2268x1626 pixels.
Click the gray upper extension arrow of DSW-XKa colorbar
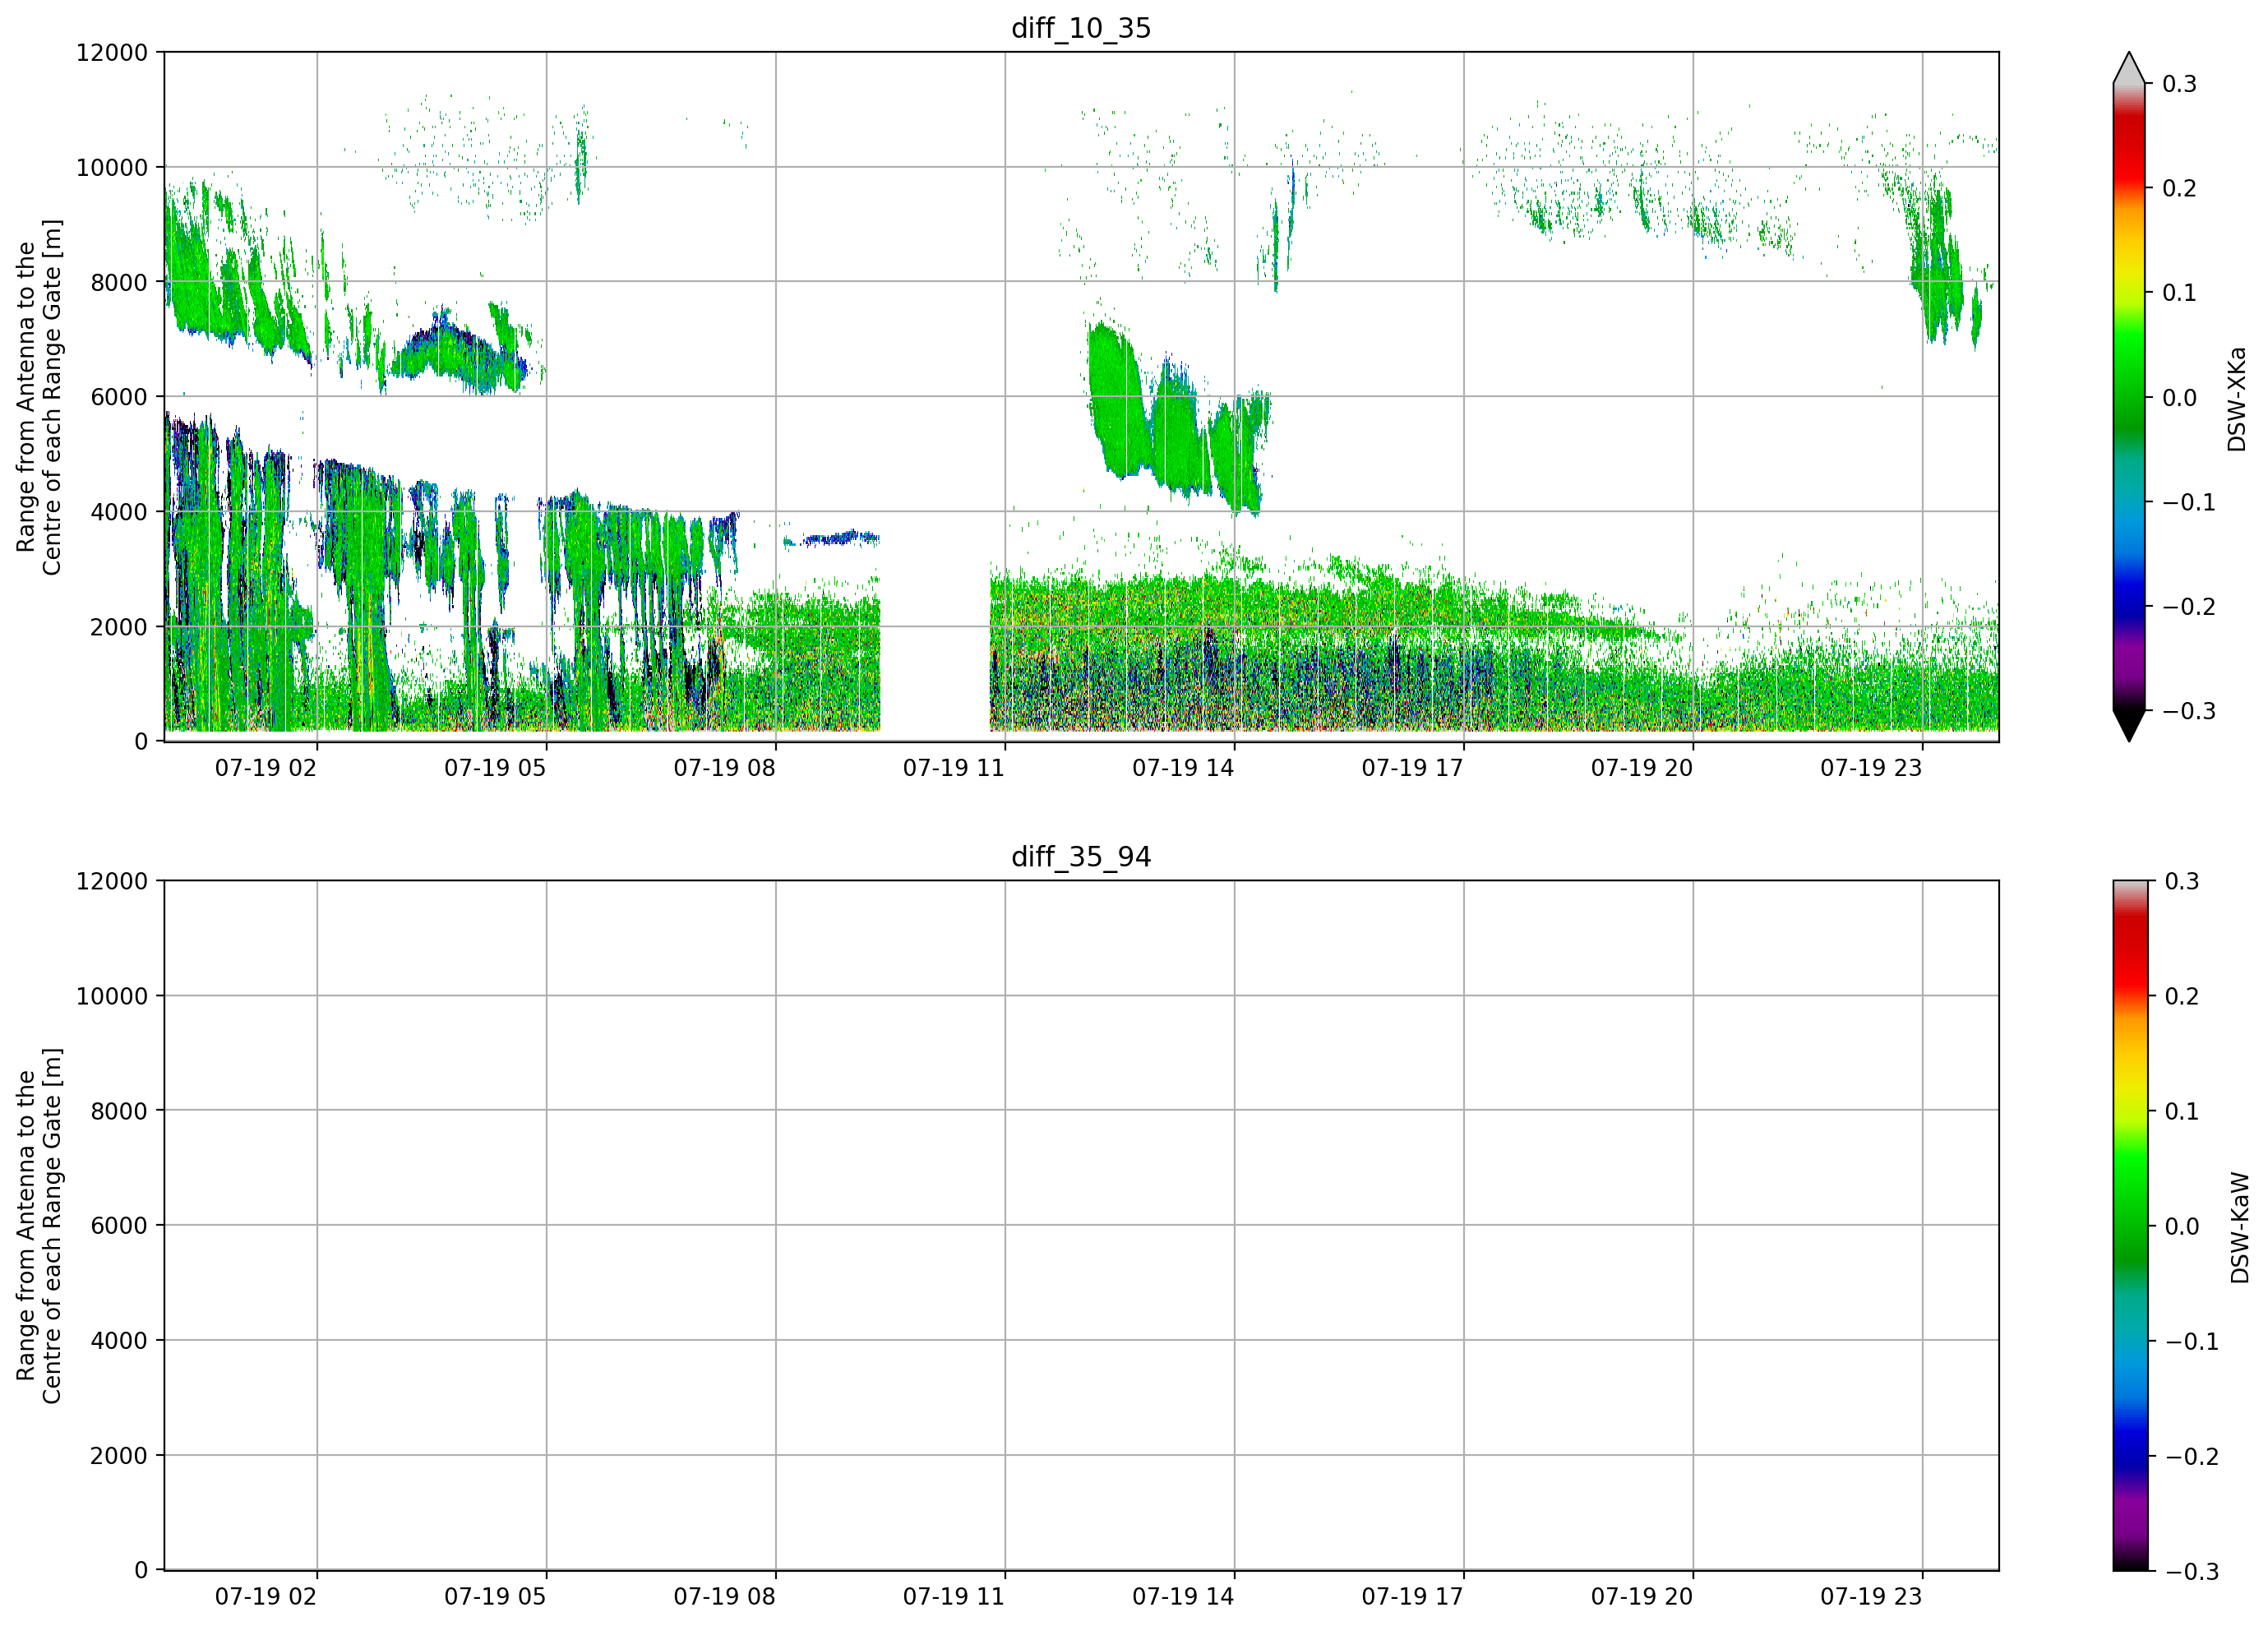pos(2129,68)
